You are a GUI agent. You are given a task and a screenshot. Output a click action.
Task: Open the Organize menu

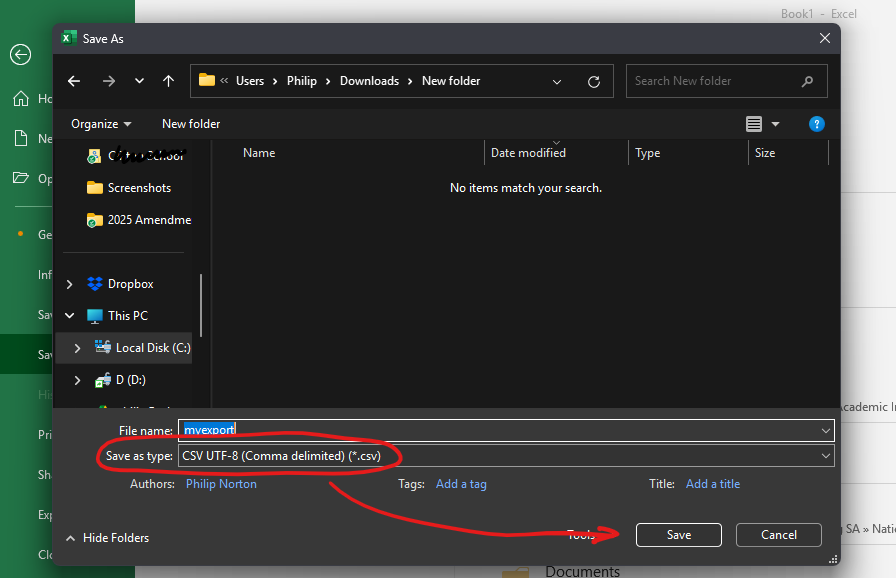coord(101,124)
